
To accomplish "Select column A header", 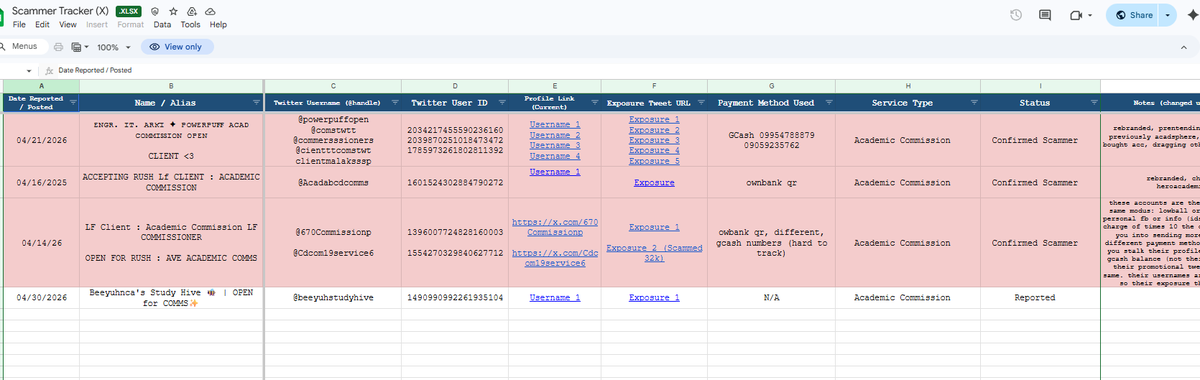I will coord(40,86).
